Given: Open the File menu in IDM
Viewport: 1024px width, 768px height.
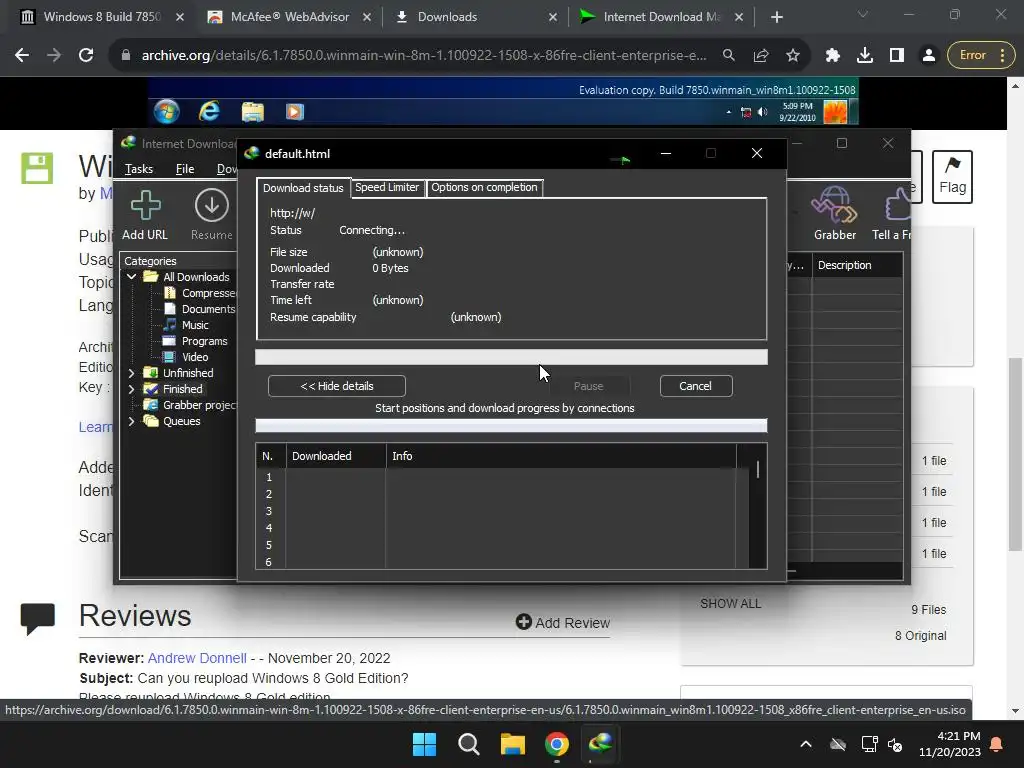Looking at the screenshot, I should click(x=185, y=169).
